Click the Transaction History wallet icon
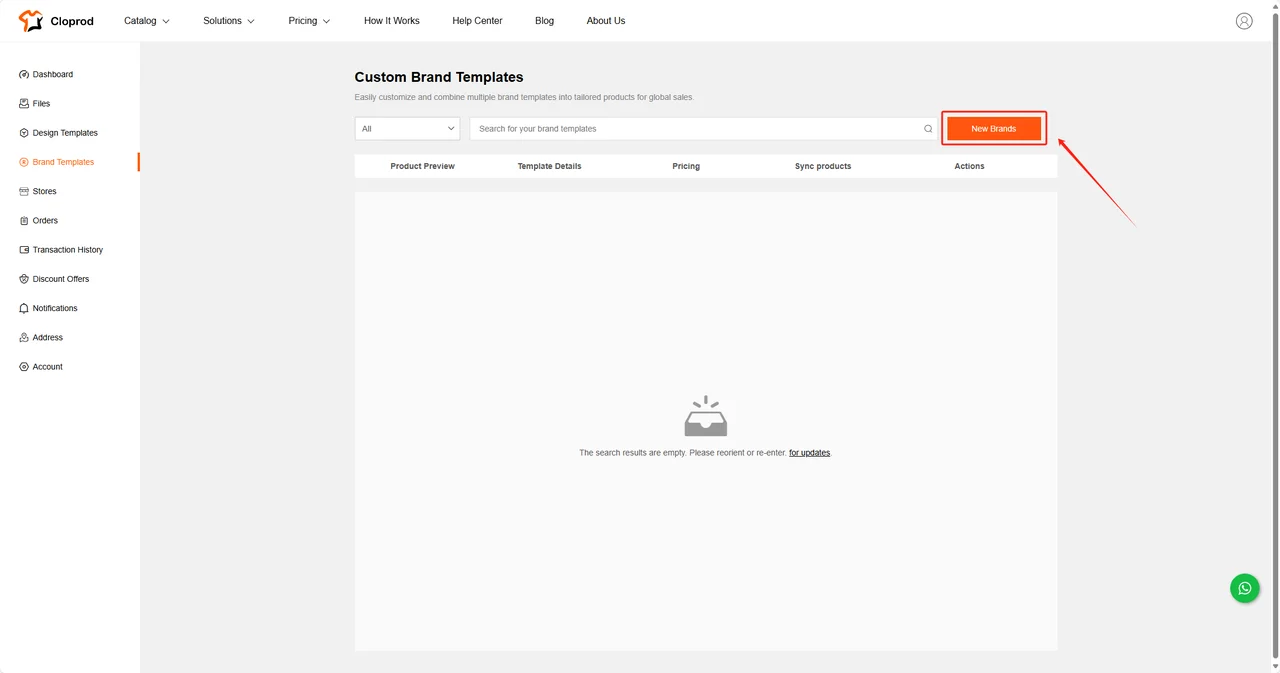Viewport: 1280px width, 673px height. pos(24,250)
